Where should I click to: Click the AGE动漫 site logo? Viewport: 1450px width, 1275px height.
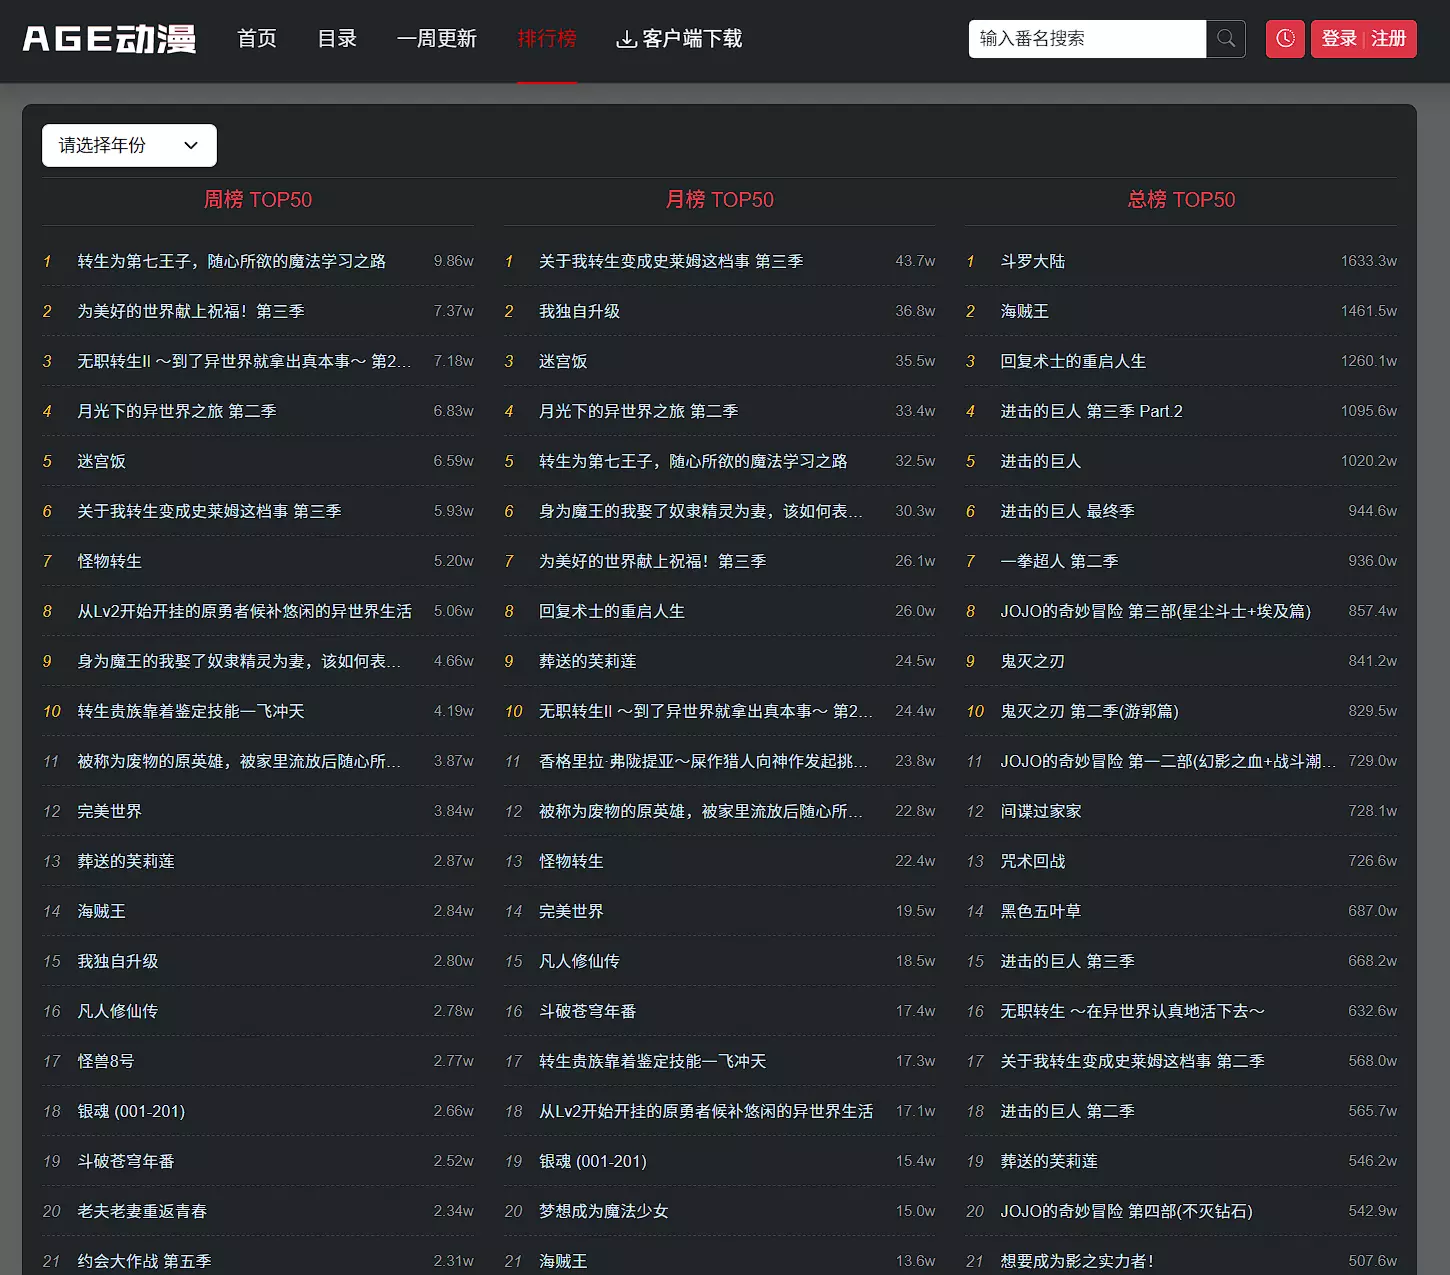109,39
